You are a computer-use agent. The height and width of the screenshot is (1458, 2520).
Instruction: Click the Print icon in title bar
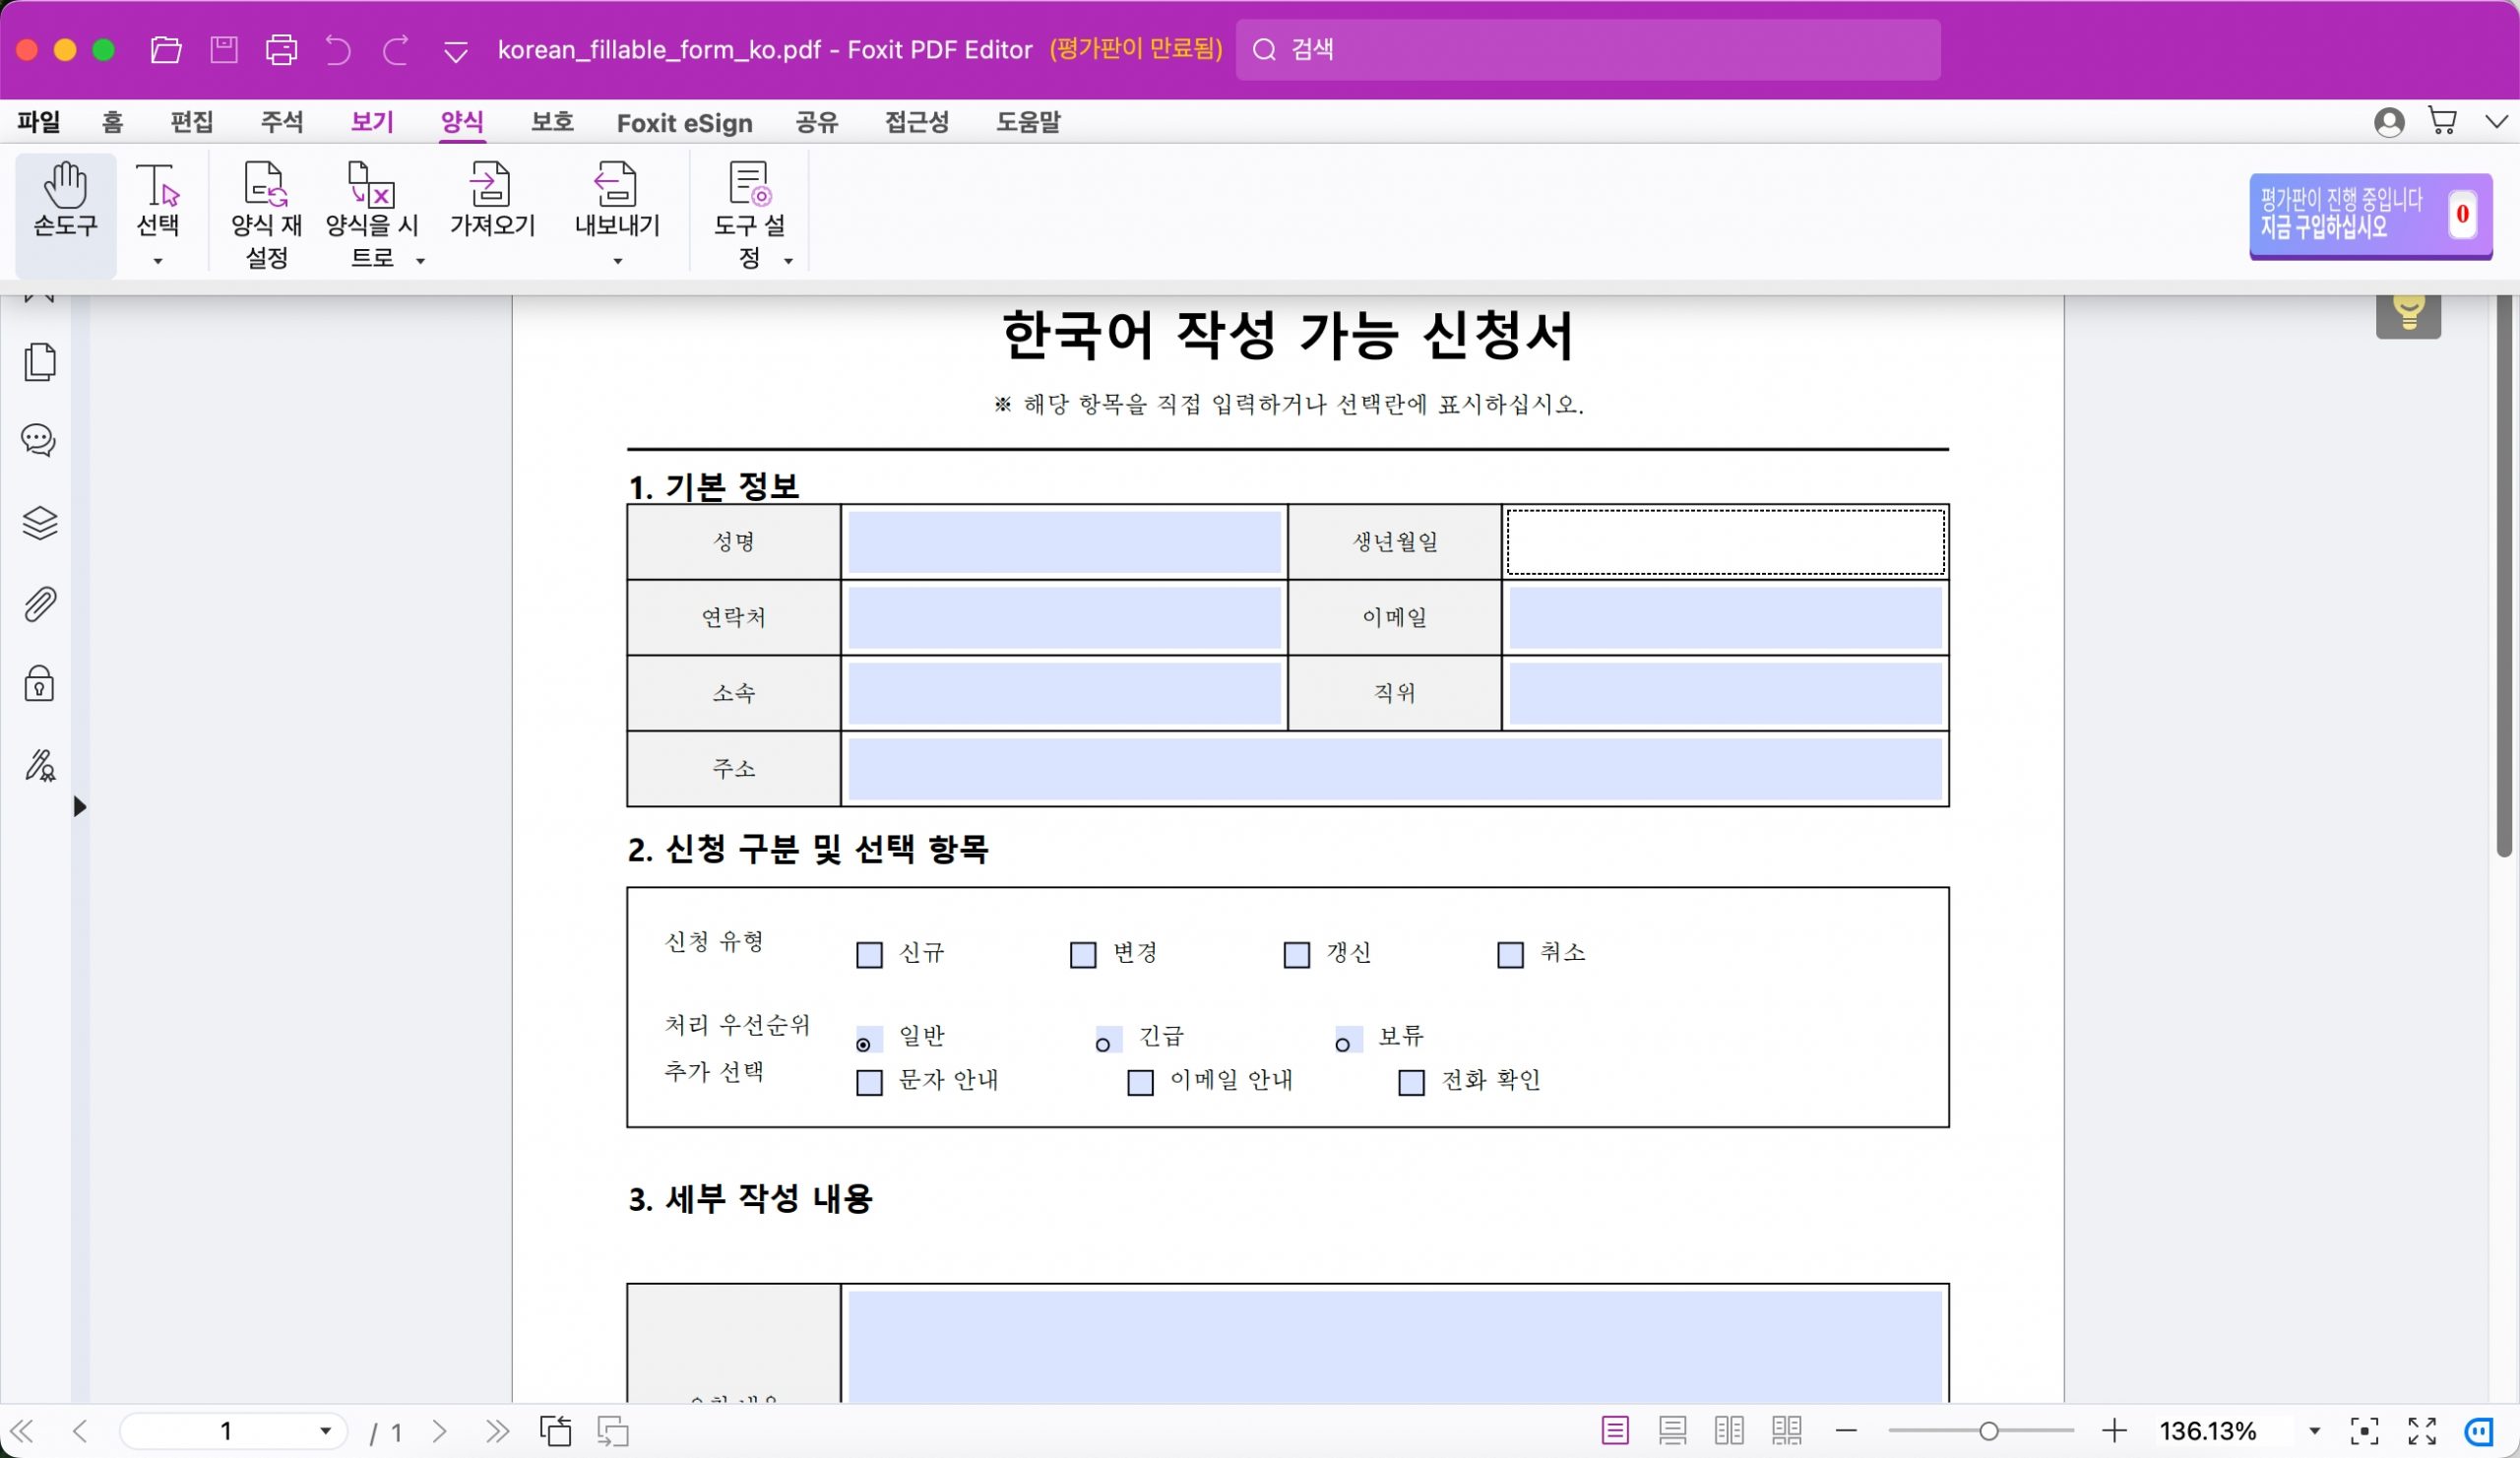(x=281, y=49)
